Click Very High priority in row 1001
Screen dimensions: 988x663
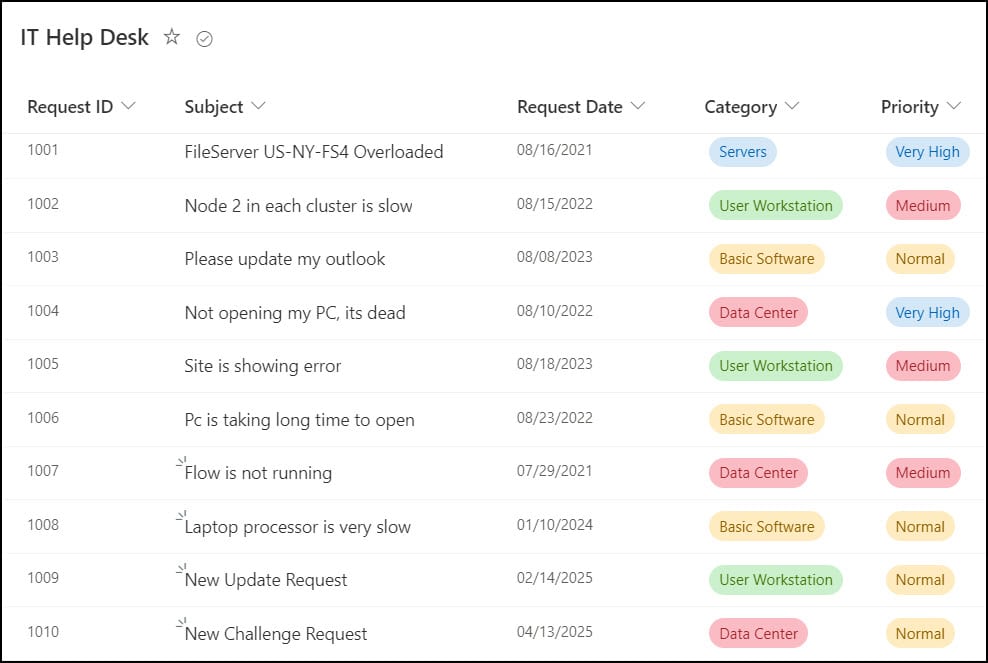click(928, 152)
